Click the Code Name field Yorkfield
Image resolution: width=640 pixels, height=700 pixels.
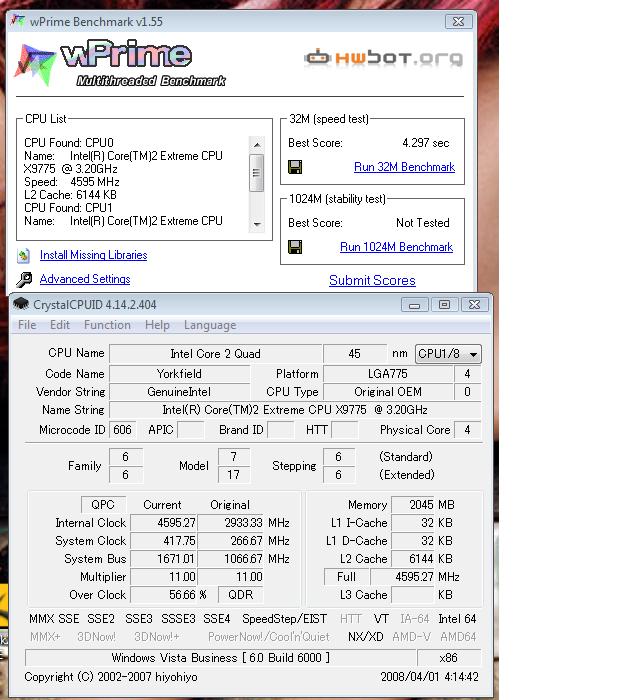tap(179, 374)
